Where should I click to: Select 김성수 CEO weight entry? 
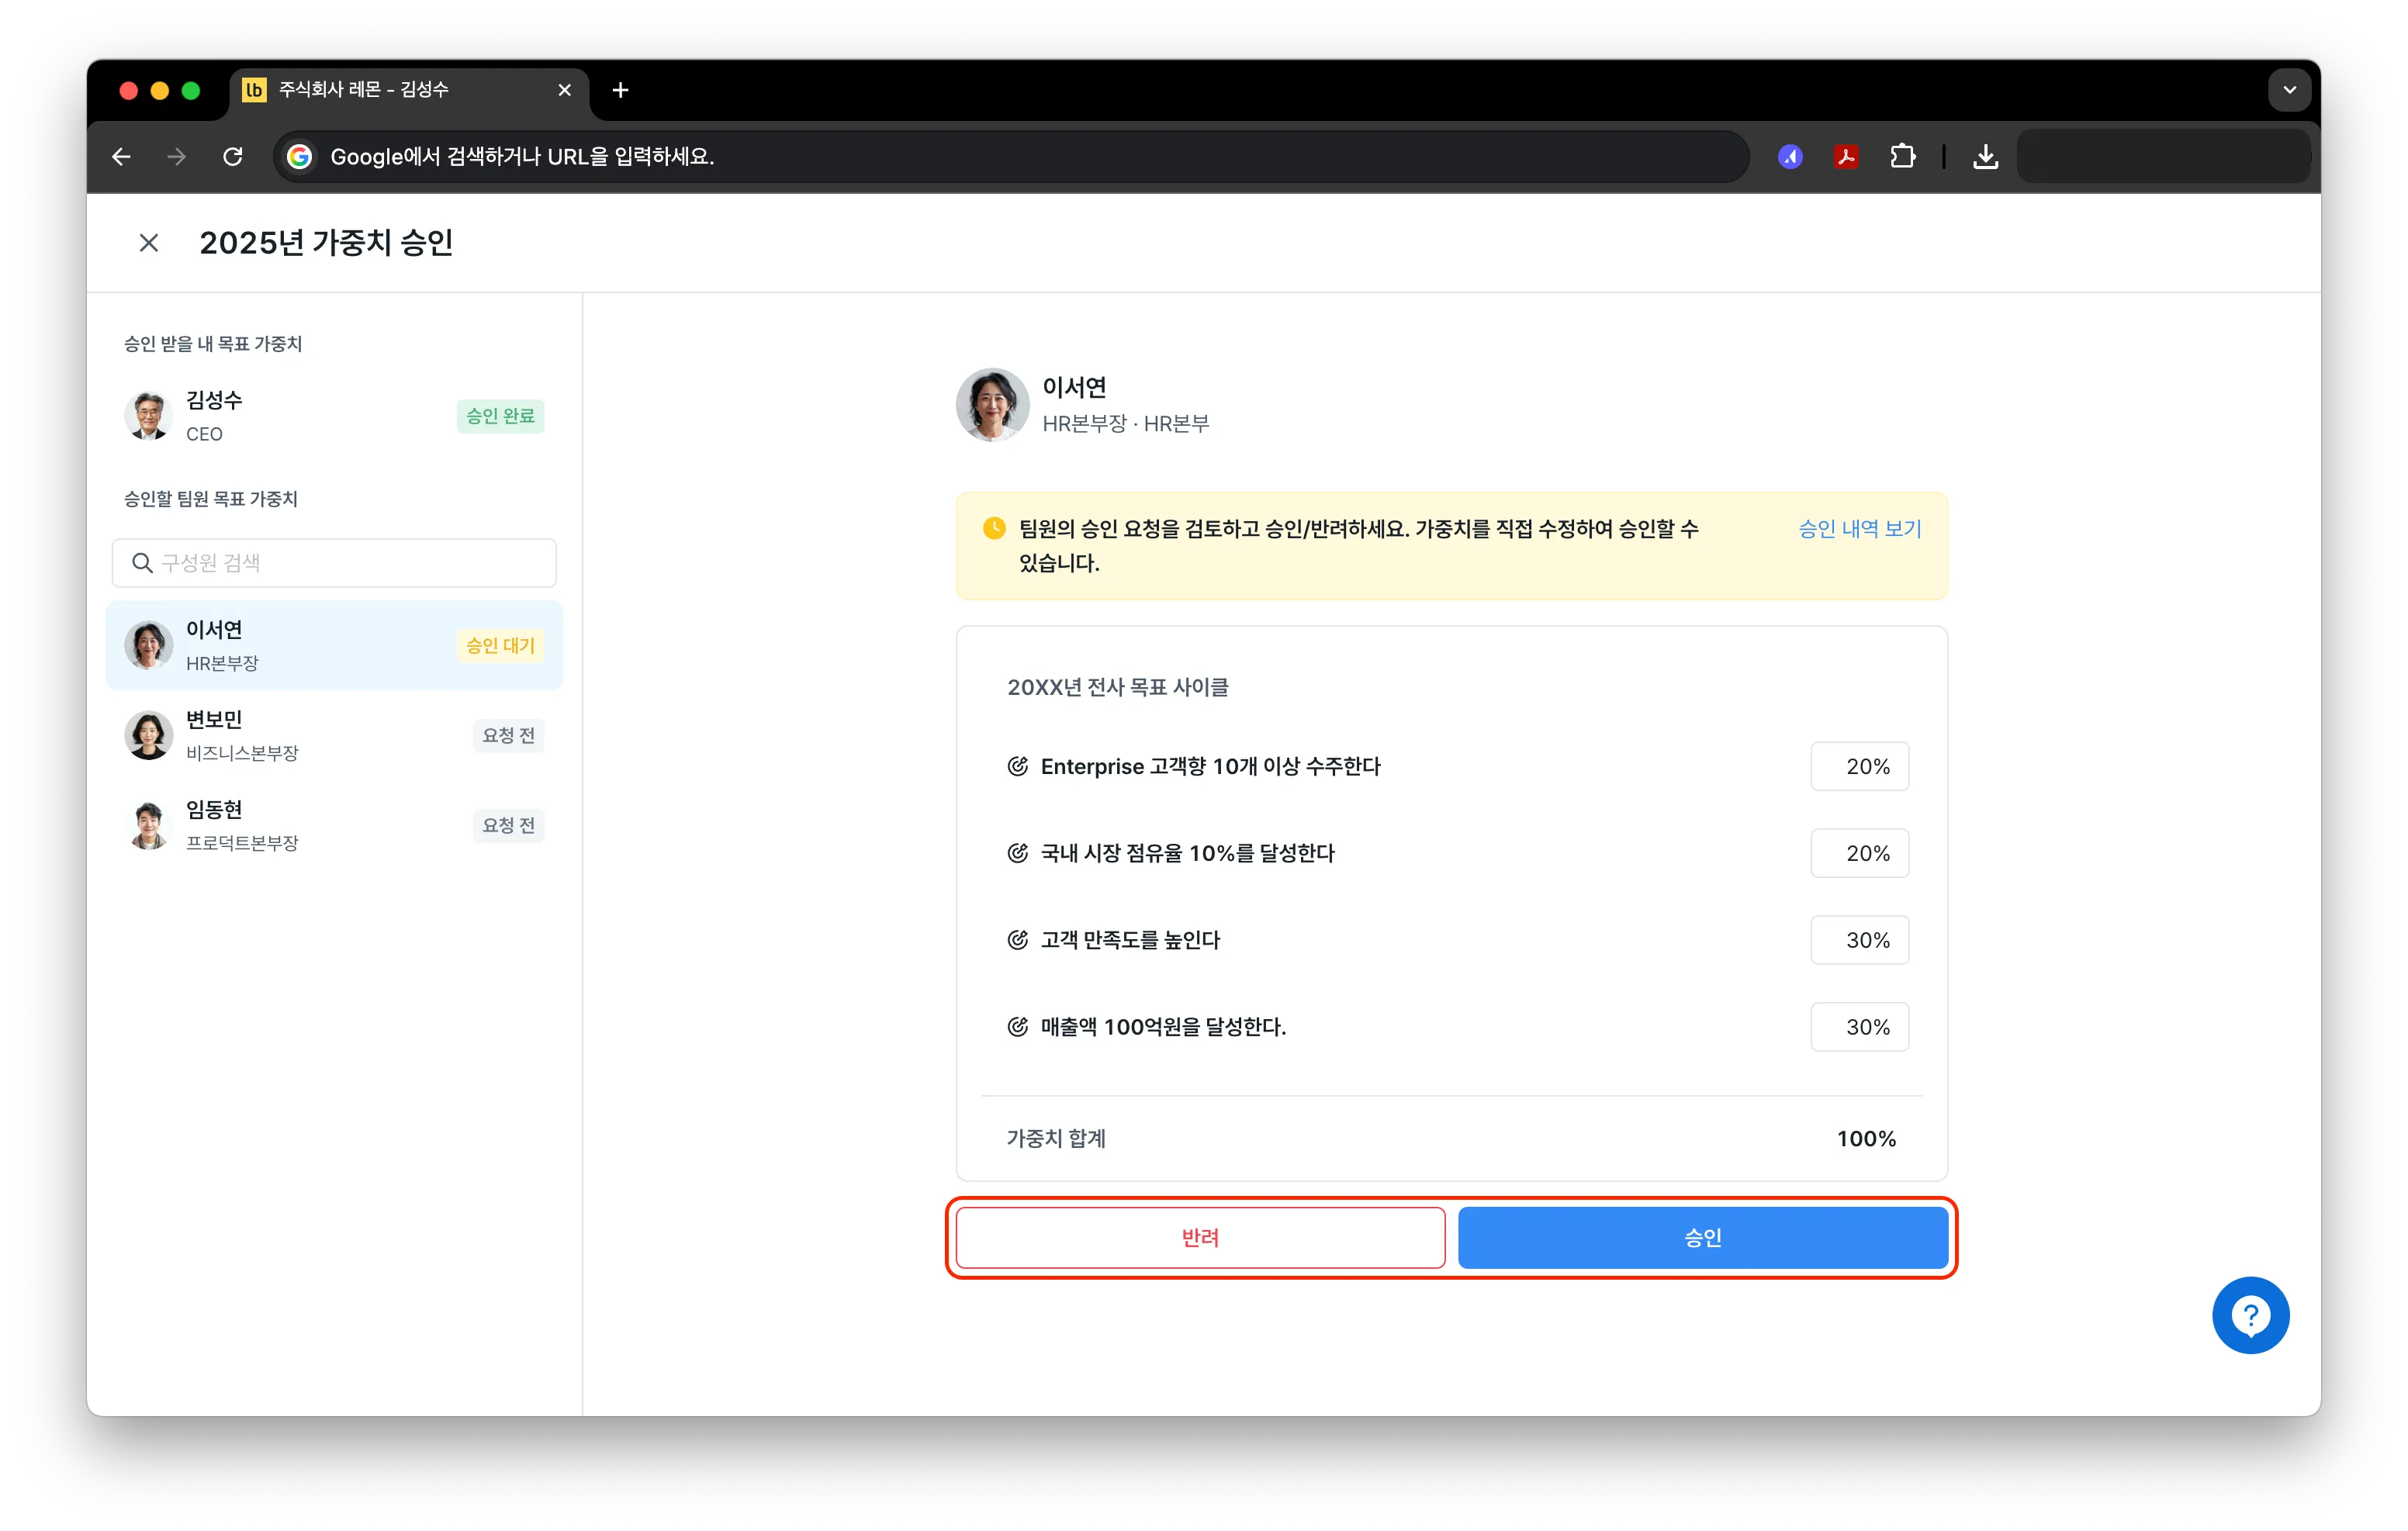pyautogui.click(x=334, y=416)
